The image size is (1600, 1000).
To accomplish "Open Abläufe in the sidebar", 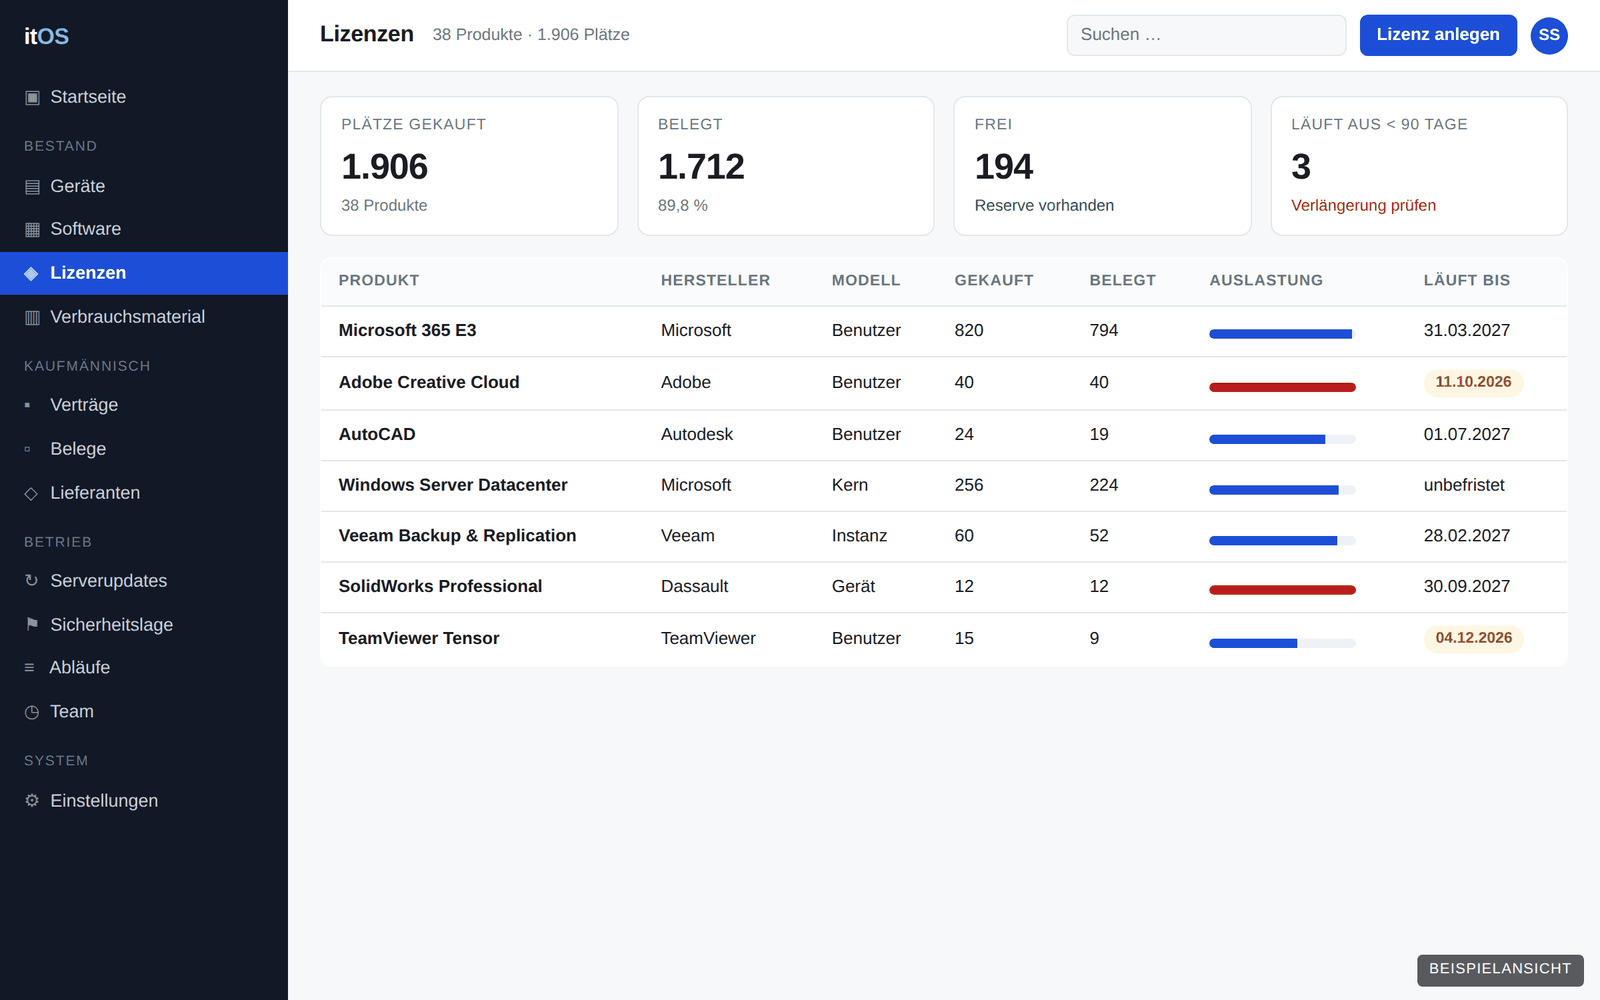I will point(144,667).
